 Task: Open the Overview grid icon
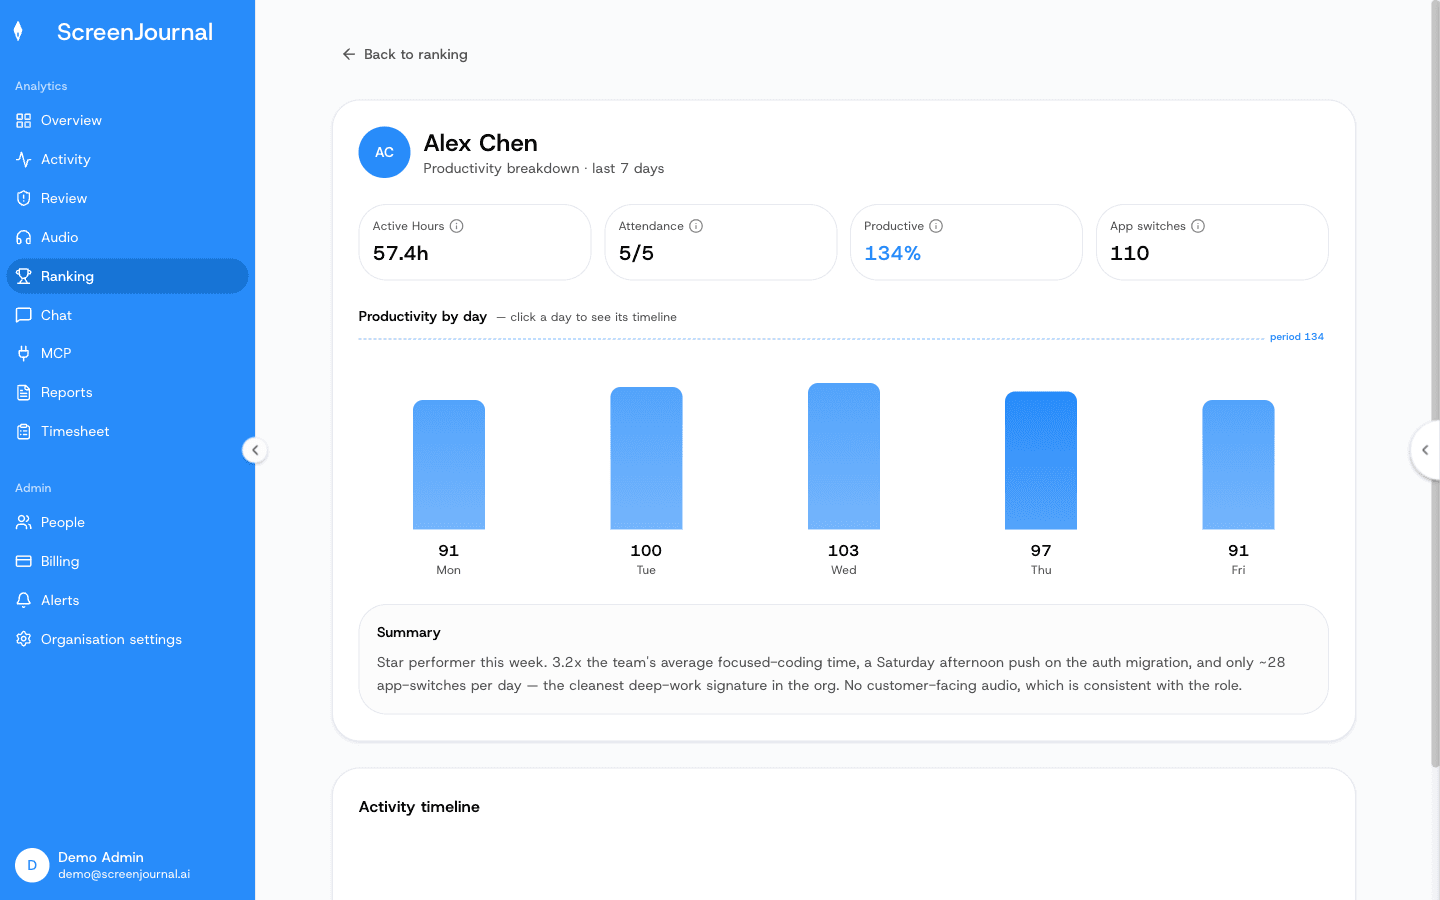pyautogui.click(x=24, y=121)
